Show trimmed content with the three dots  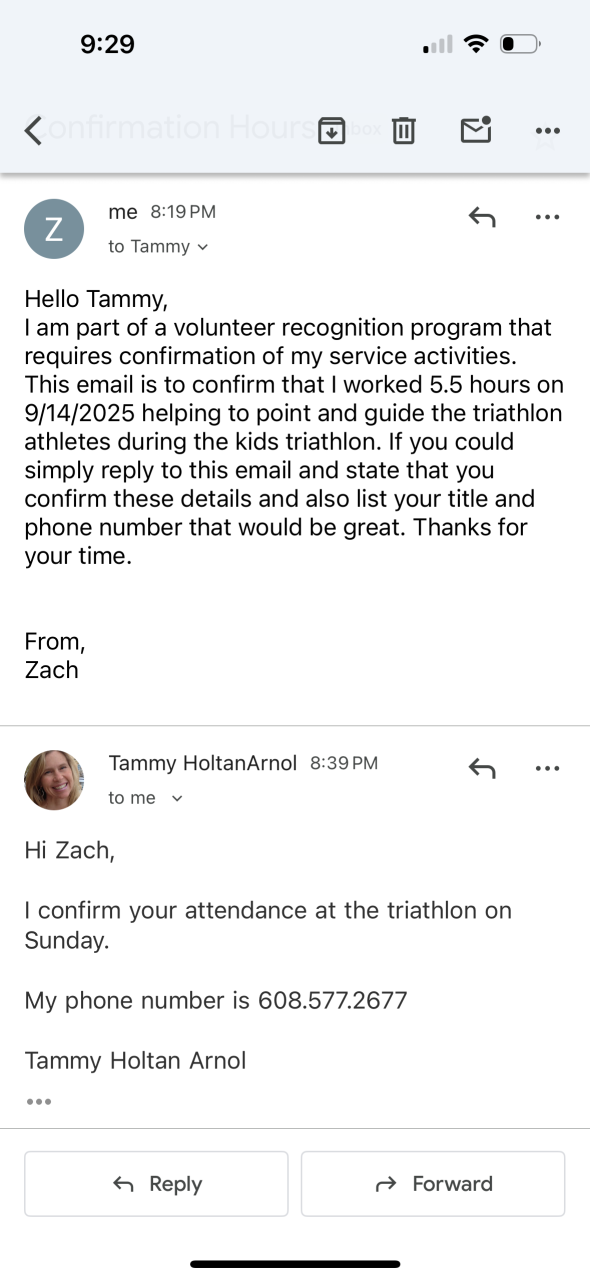39,1102
